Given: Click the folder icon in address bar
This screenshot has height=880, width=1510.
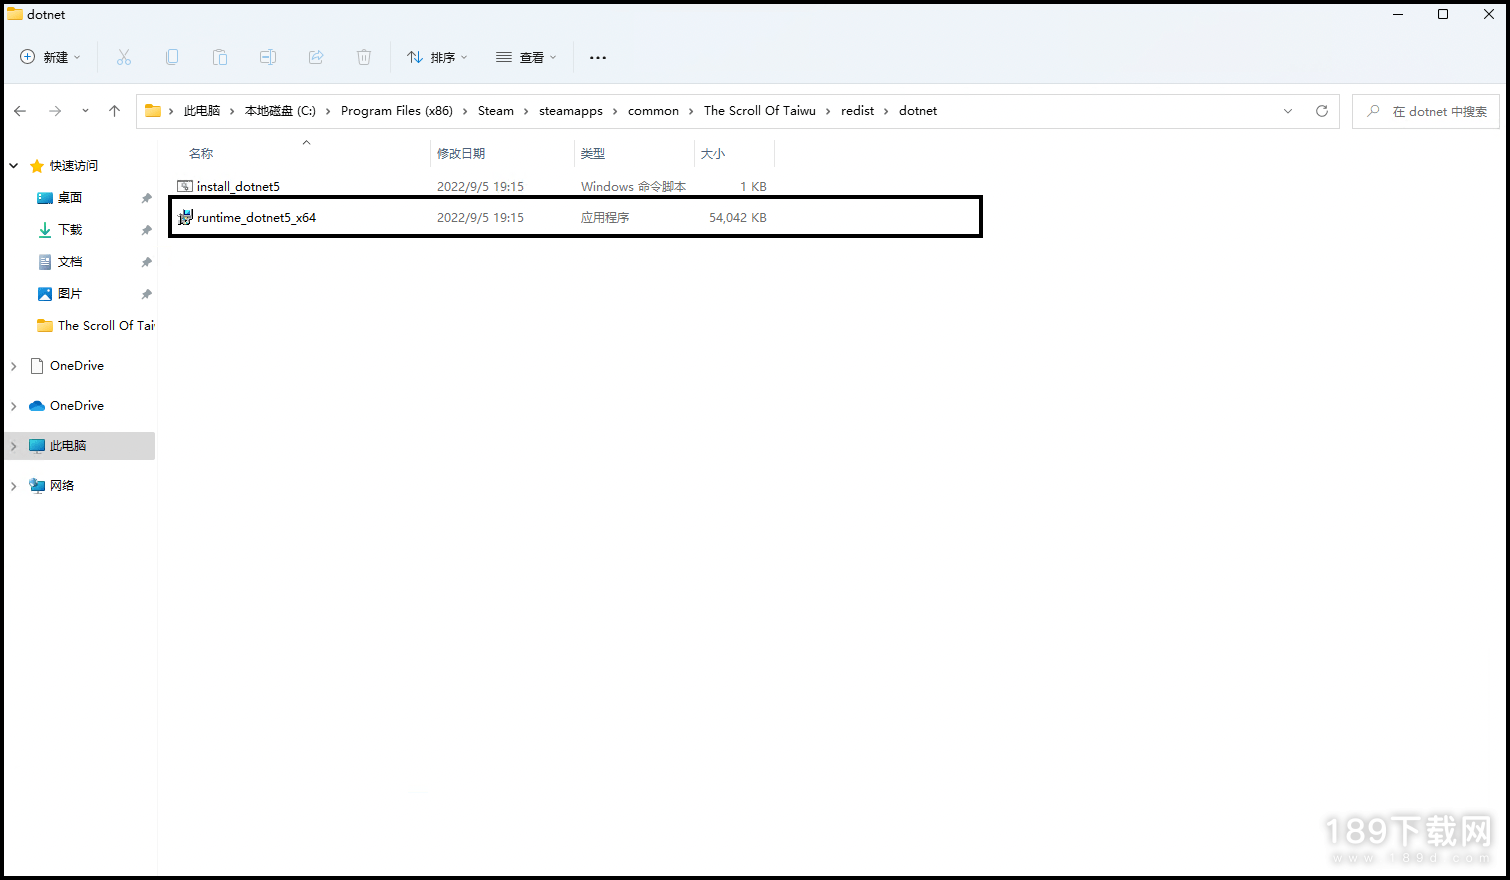Looking at the screenshot, I should pyautogui.click(x=153, y=111).
